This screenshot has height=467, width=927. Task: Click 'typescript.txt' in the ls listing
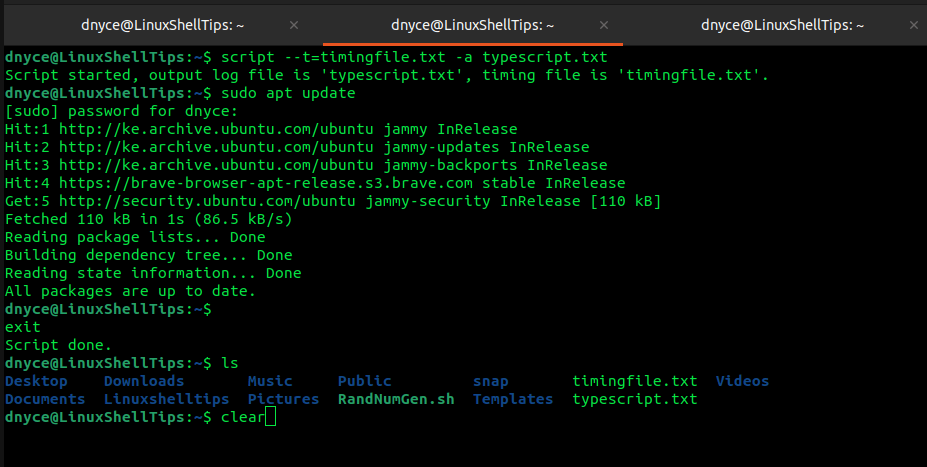[635, 400]
